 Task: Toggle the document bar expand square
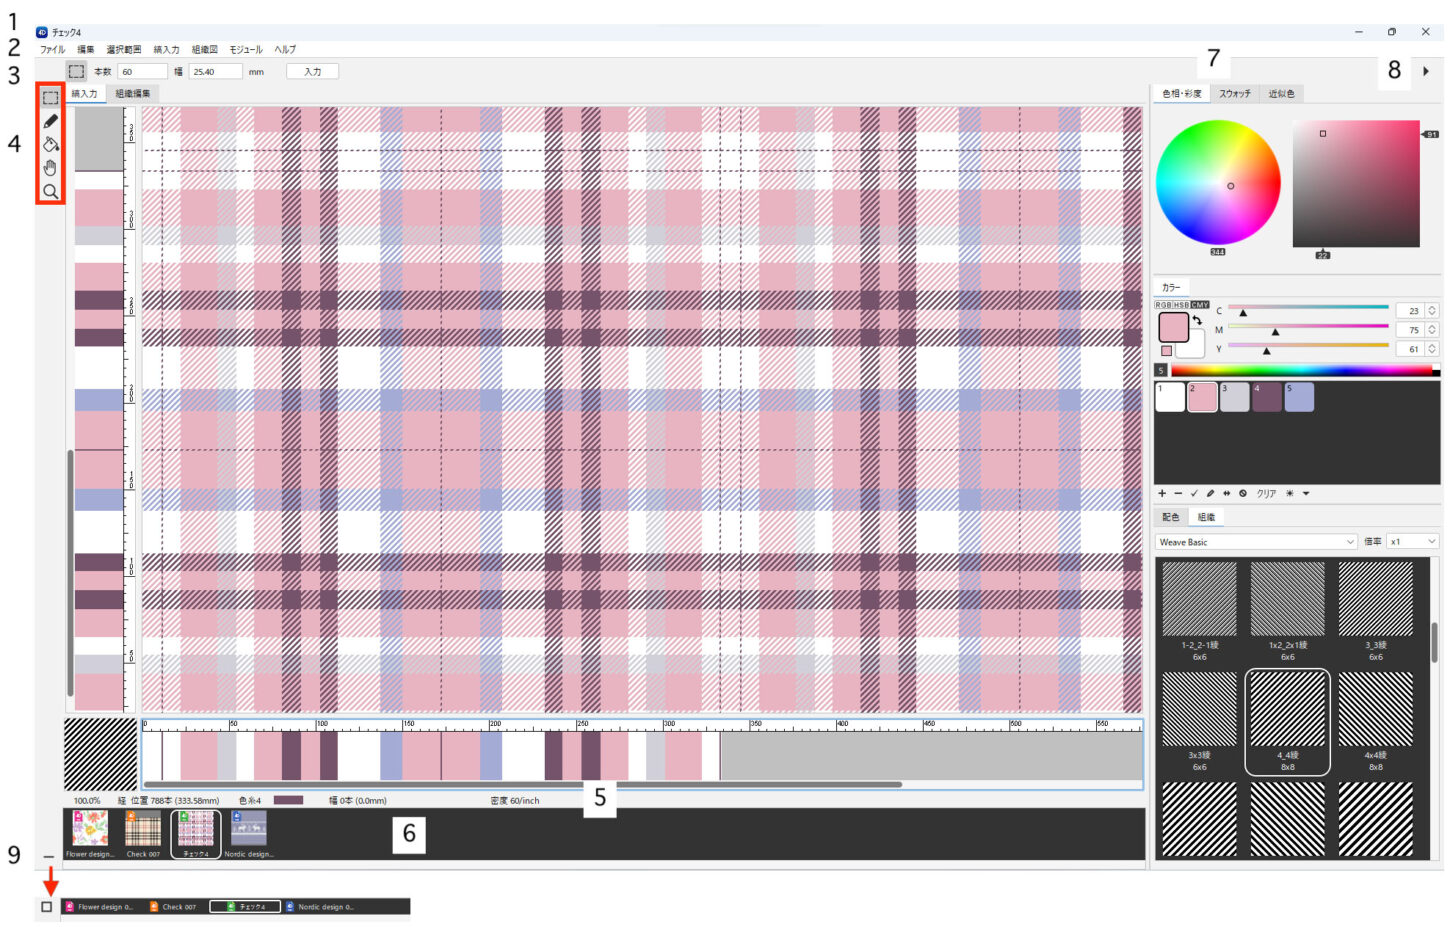point(46,907)
